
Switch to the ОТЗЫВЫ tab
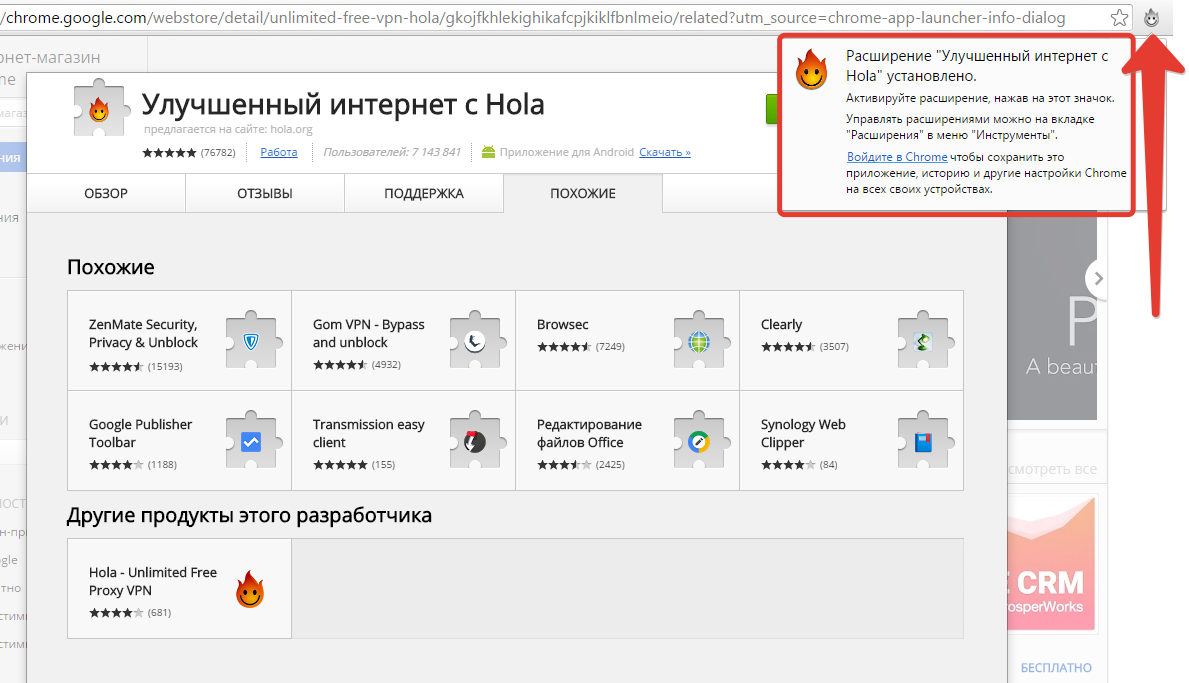(x=265, y=193)
